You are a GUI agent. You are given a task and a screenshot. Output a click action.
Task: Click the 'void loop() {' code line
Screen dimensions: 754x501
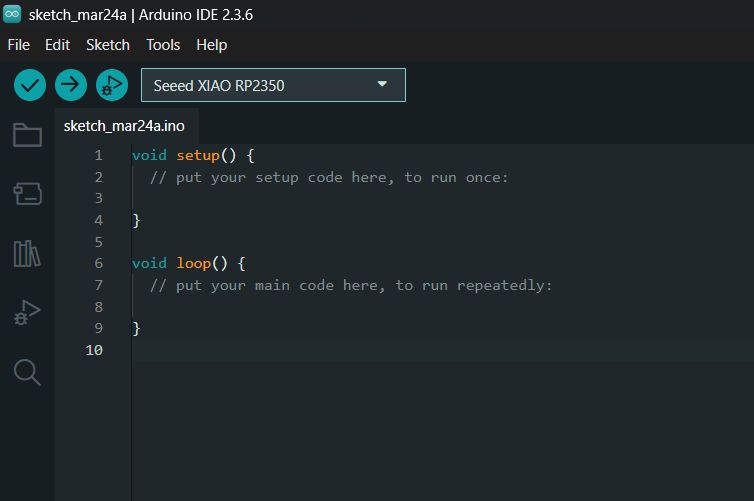tap(189, 263)
